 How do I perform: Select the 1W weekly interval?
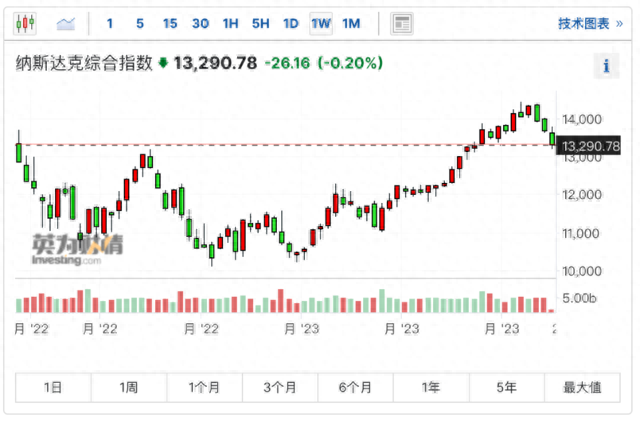(321, 24)
